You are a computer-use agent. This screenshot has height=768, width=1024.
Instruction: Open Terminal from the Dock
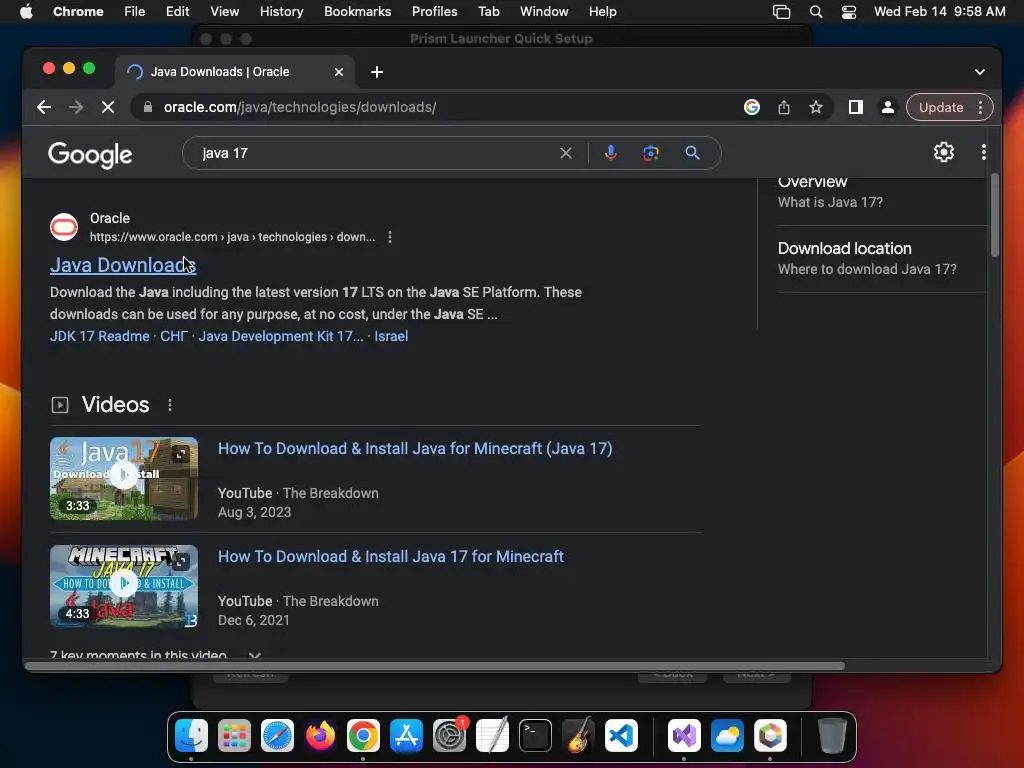tap(536, 736)
